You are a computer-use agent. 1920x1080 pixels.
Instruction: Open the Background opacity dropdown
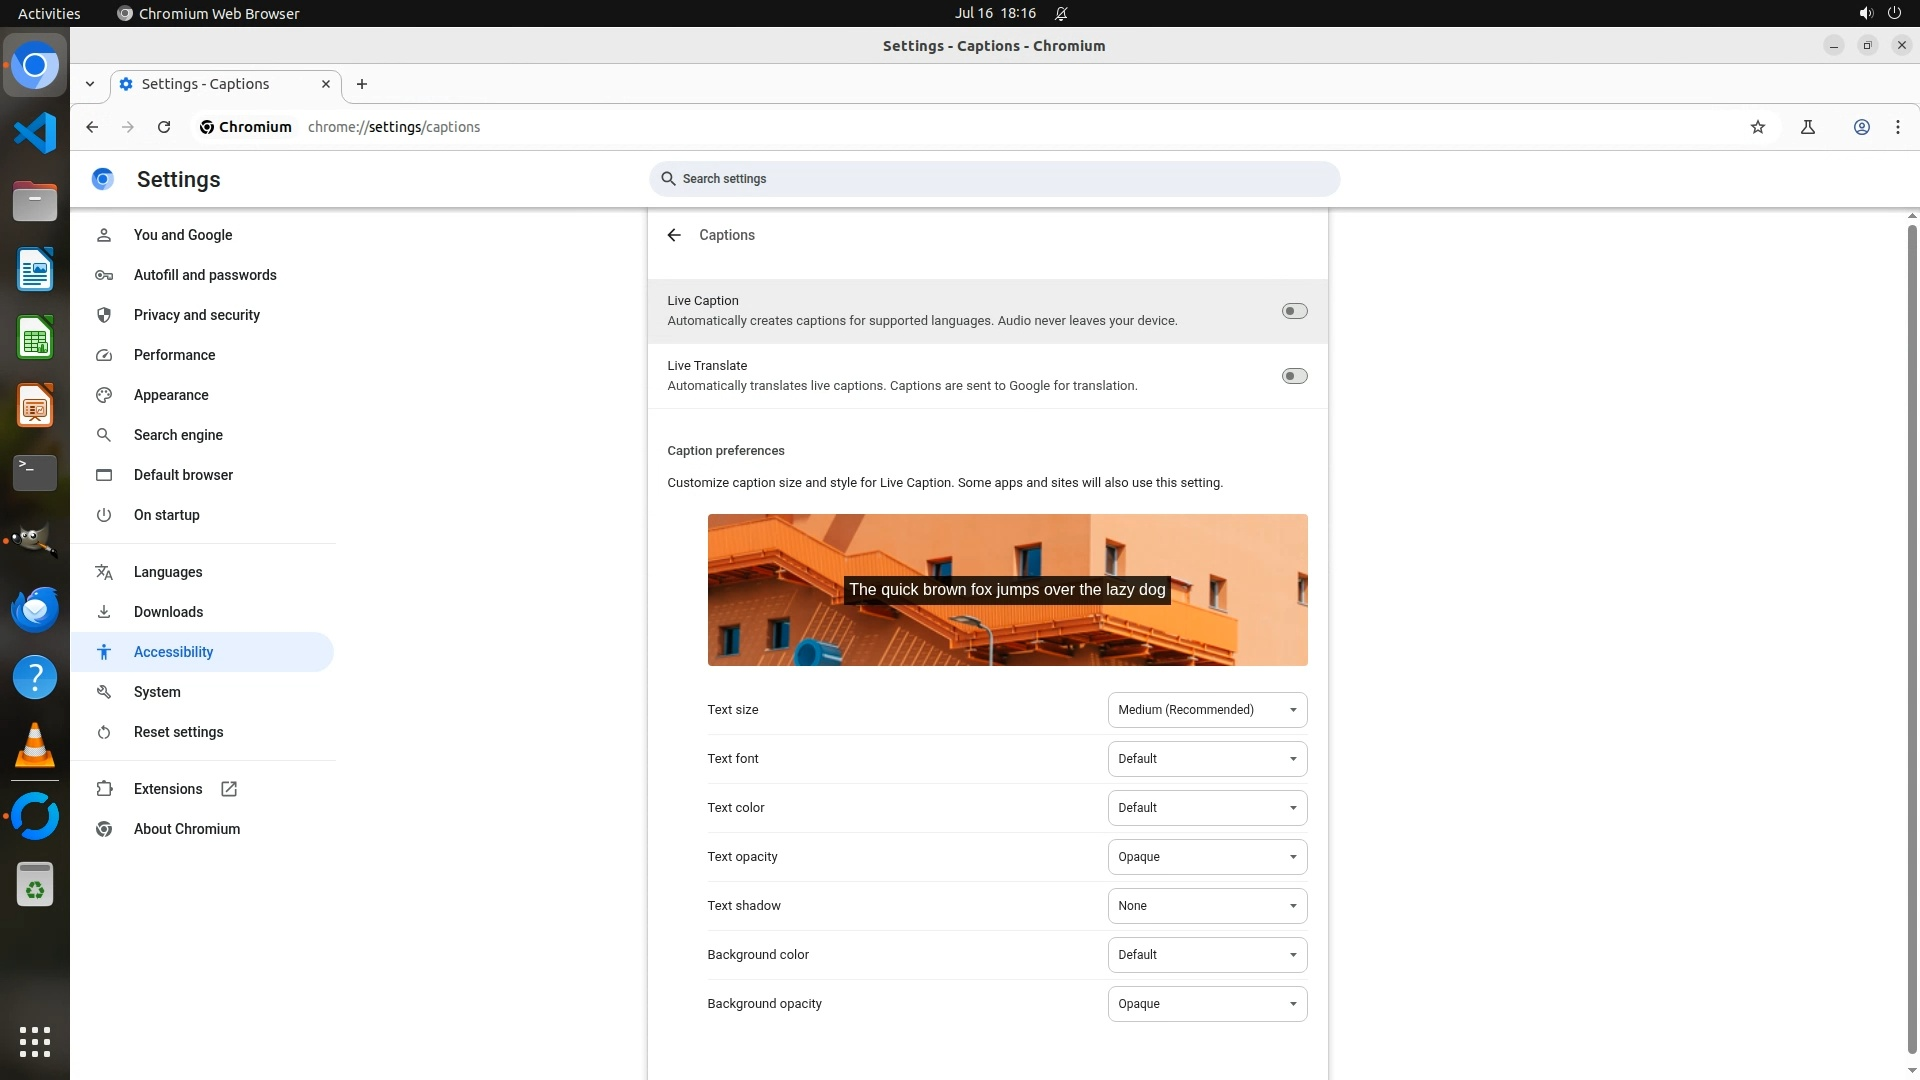tap(1207, 1004)
